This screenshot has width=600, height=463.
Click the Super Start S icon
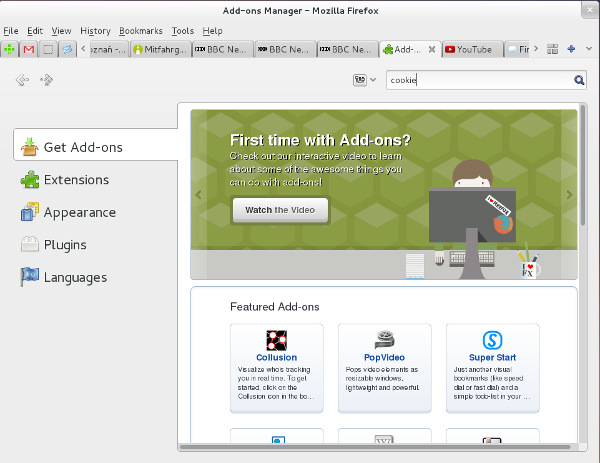point(492,340)
